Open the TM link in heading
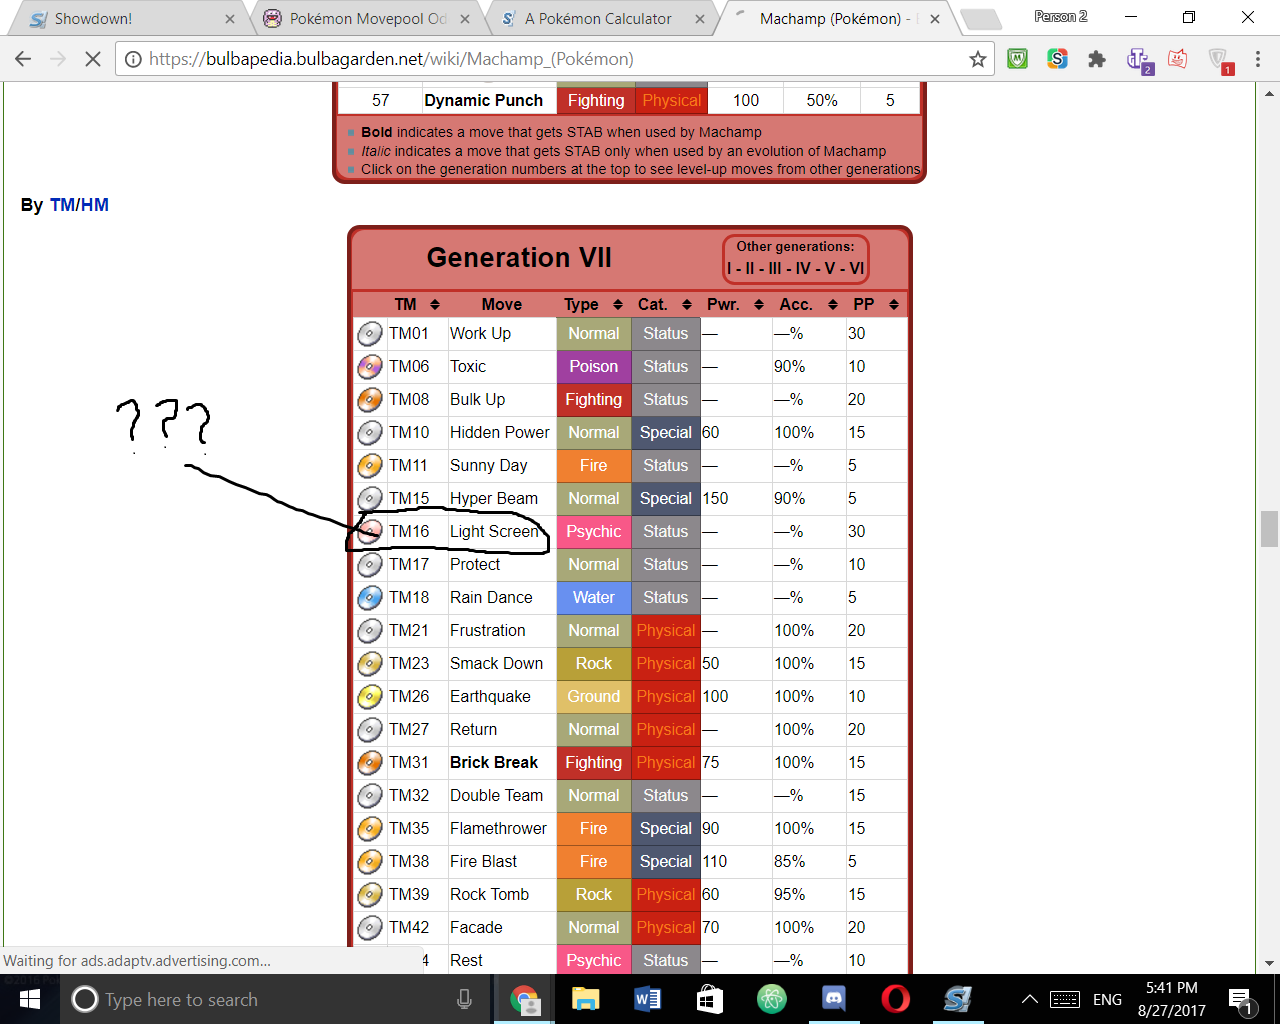 tap(62, 205)
